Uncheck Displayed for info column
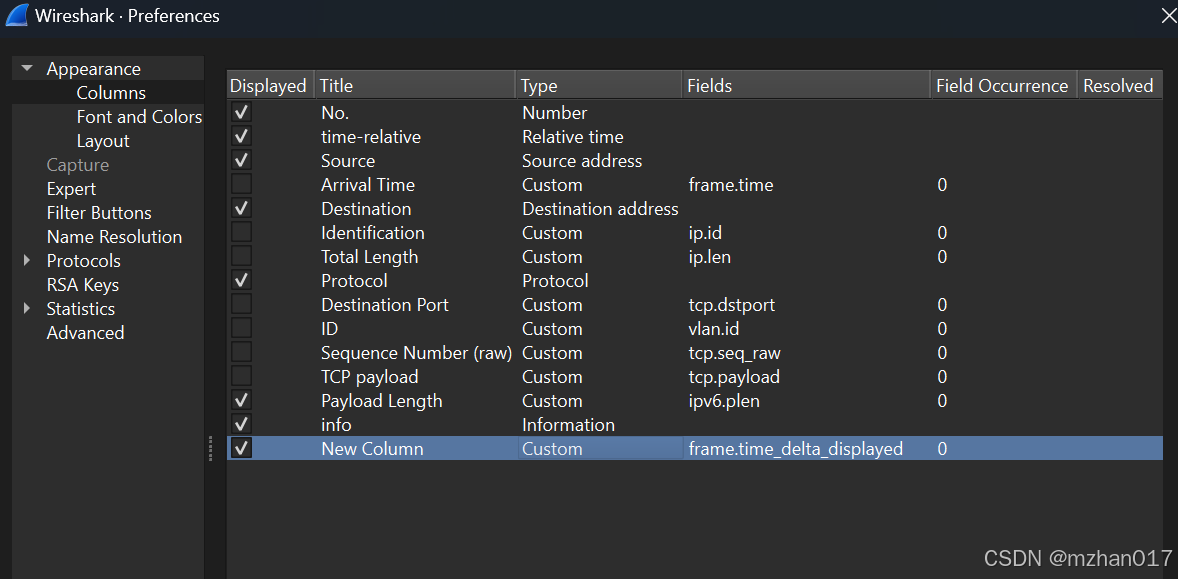1178x579 pixels. pyautogui.click(x=242, y=425)
